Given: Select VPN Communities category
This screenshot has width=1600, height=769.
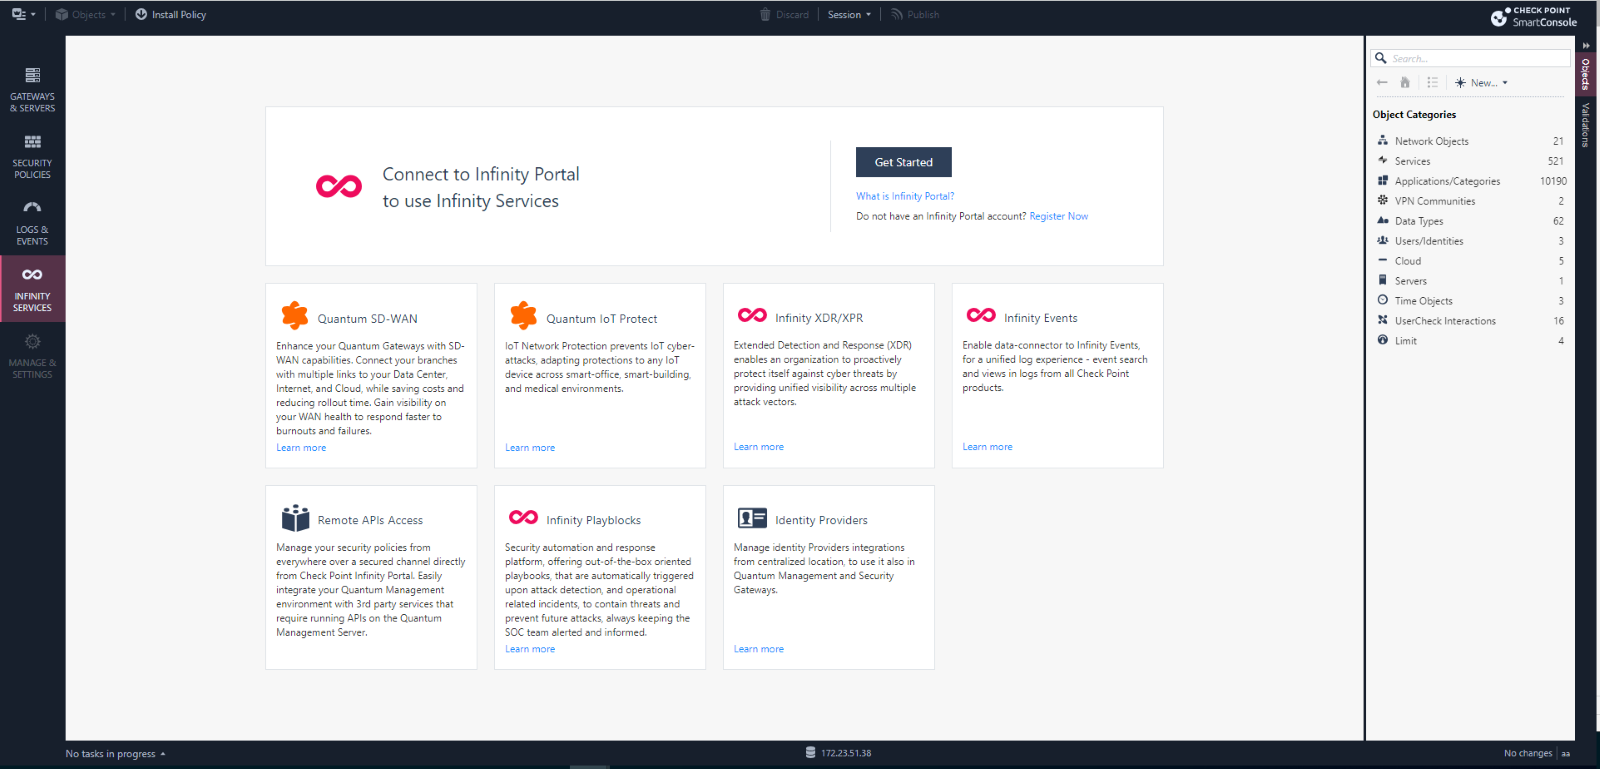Looking at the screenshot, I should [1470, 201].
